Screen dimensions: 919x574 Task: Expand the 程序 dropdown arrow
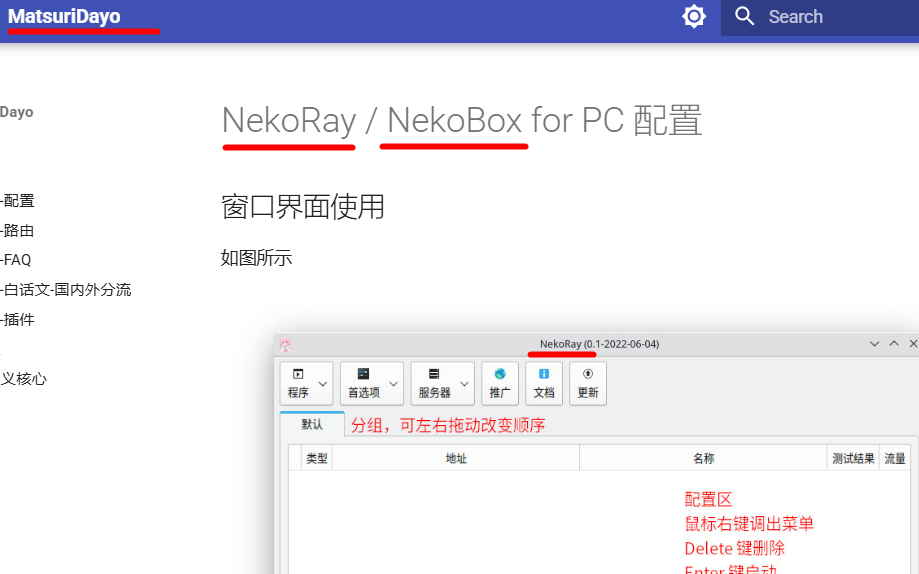pos(323,384)
